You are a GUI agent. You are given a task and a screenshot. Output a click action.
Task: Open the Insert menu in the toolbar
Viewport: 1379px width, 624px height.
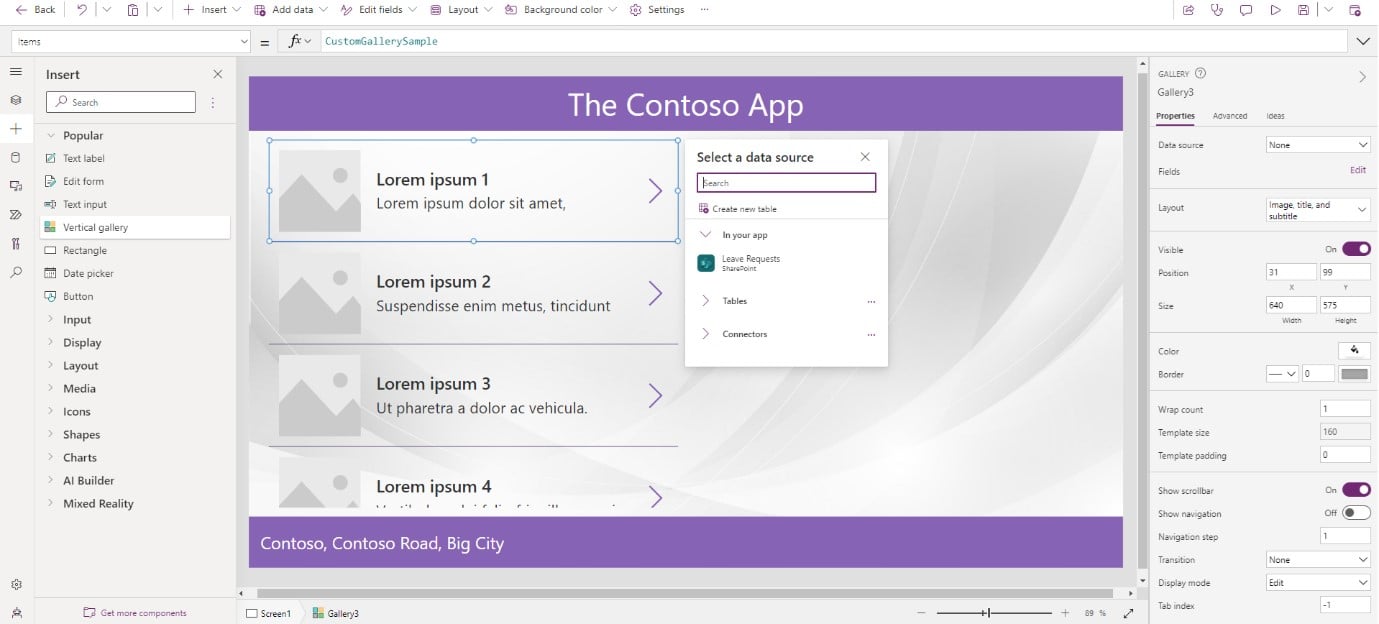[212, 10]
